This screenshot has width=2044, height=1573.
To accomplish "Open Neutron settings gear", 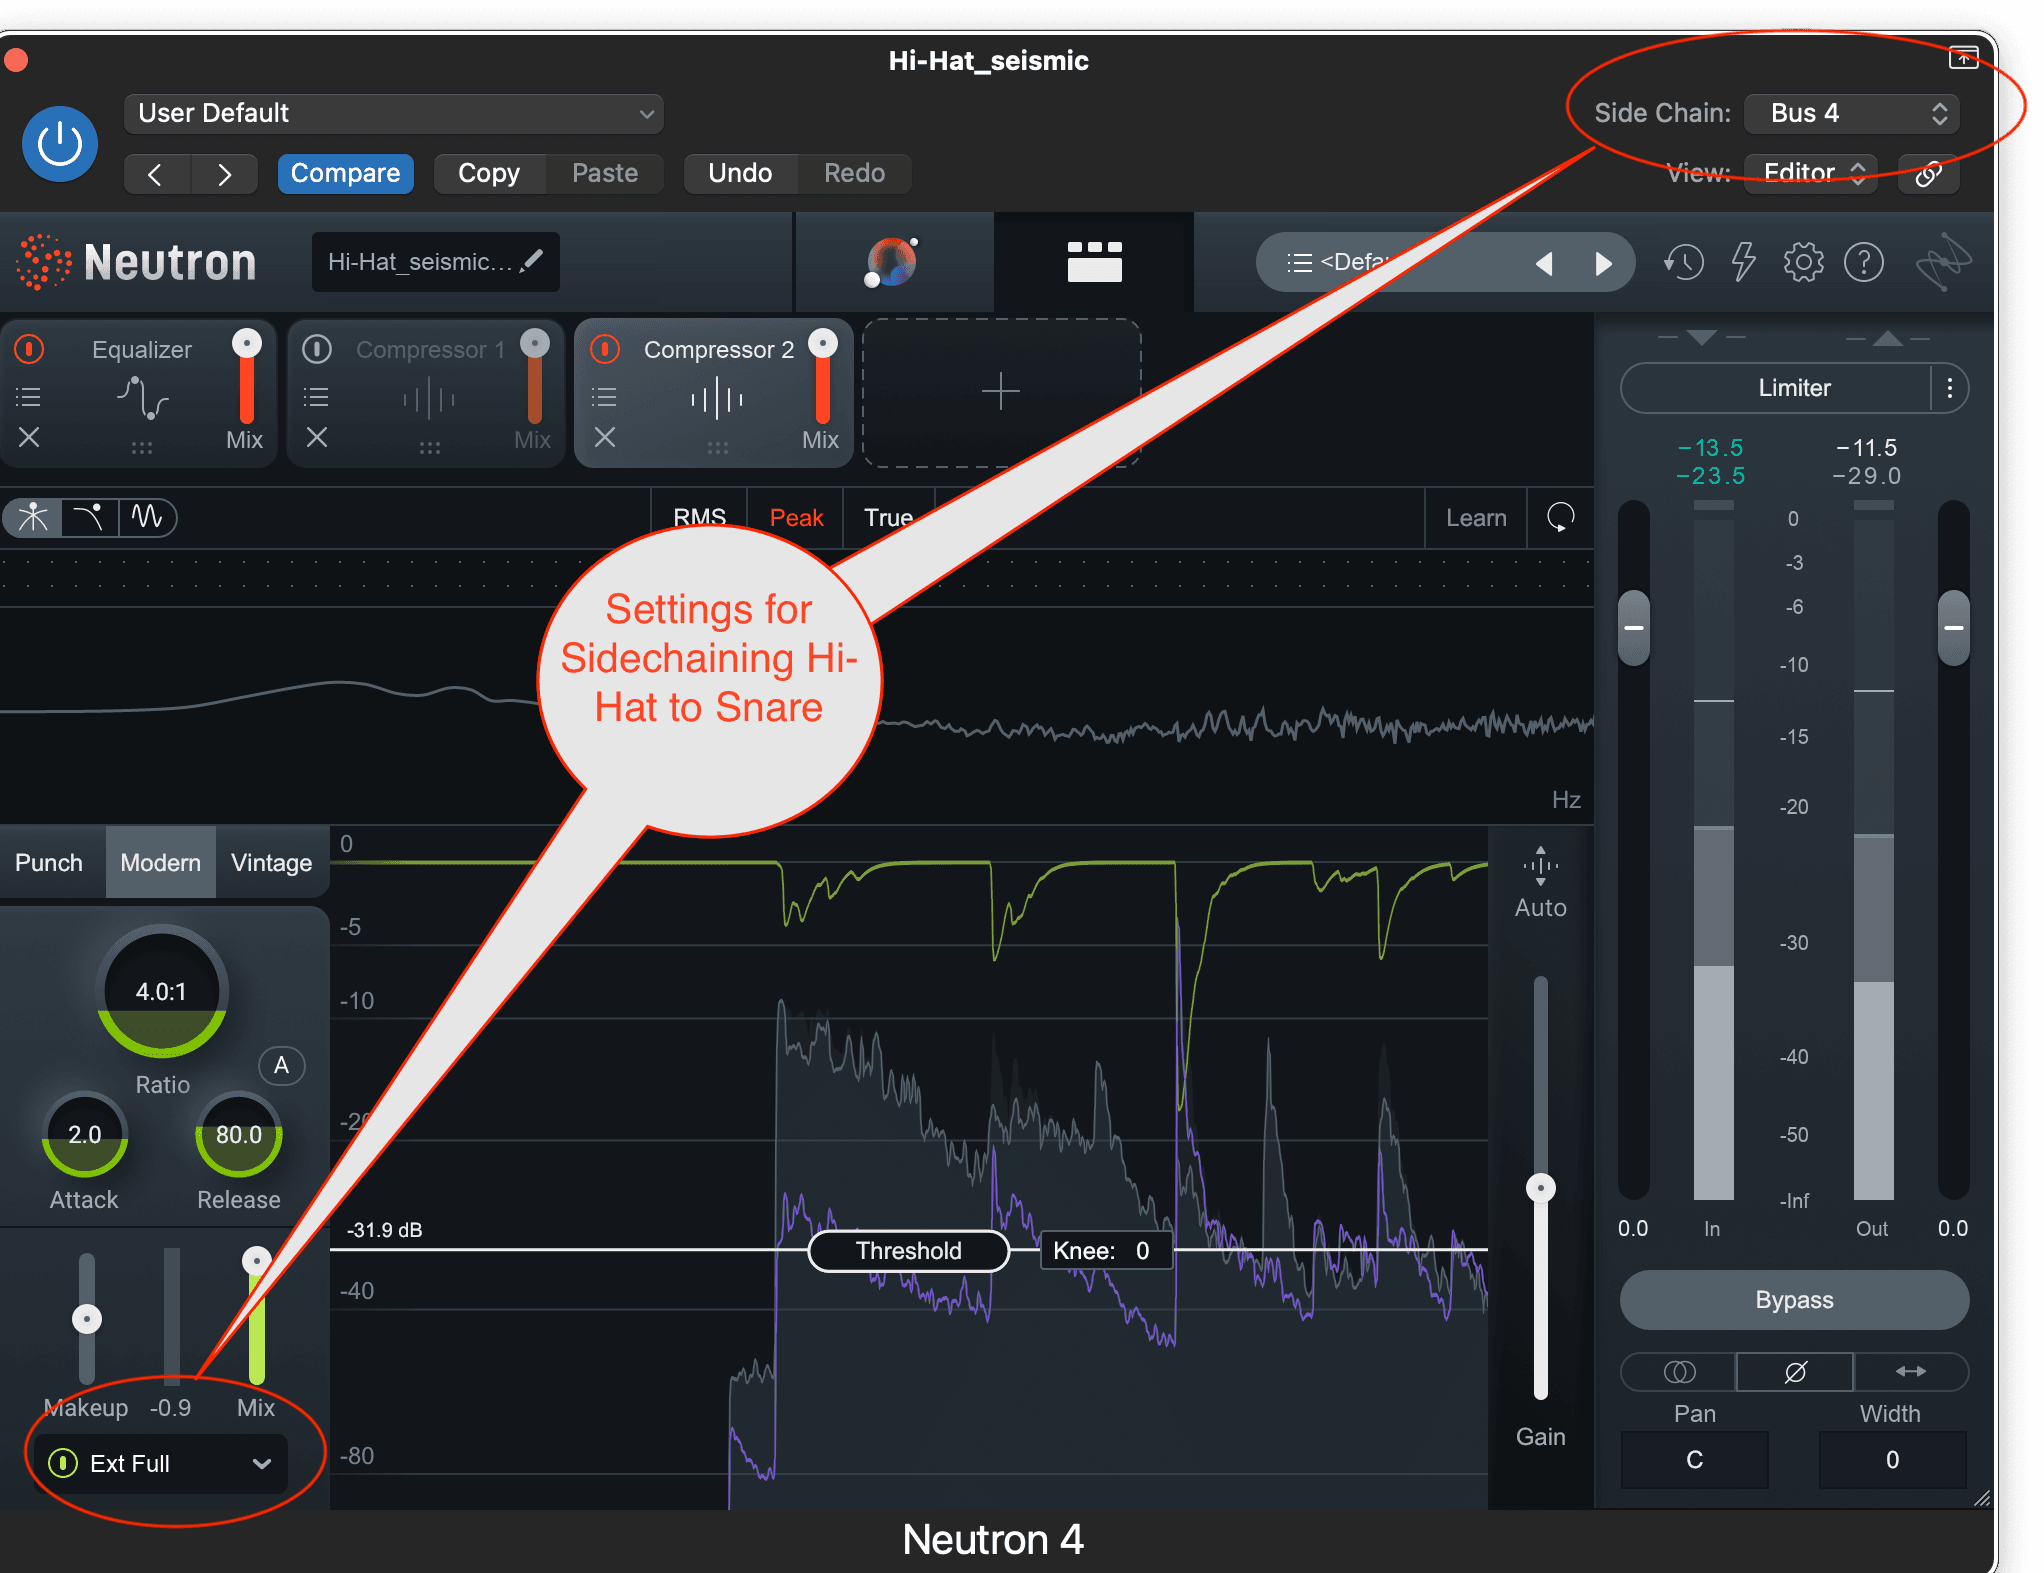I will (1803, 262).
